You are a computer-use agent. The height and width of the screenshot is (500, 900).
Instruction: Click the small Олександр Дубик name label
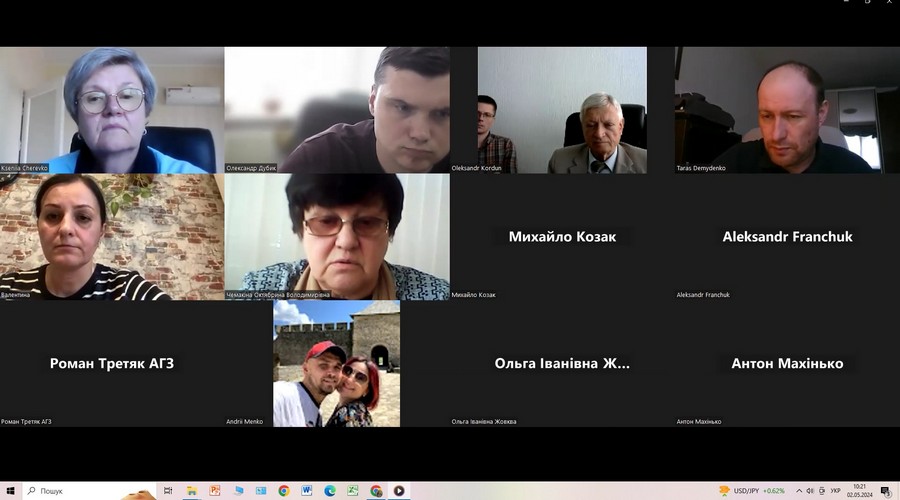tap(251, 168)
